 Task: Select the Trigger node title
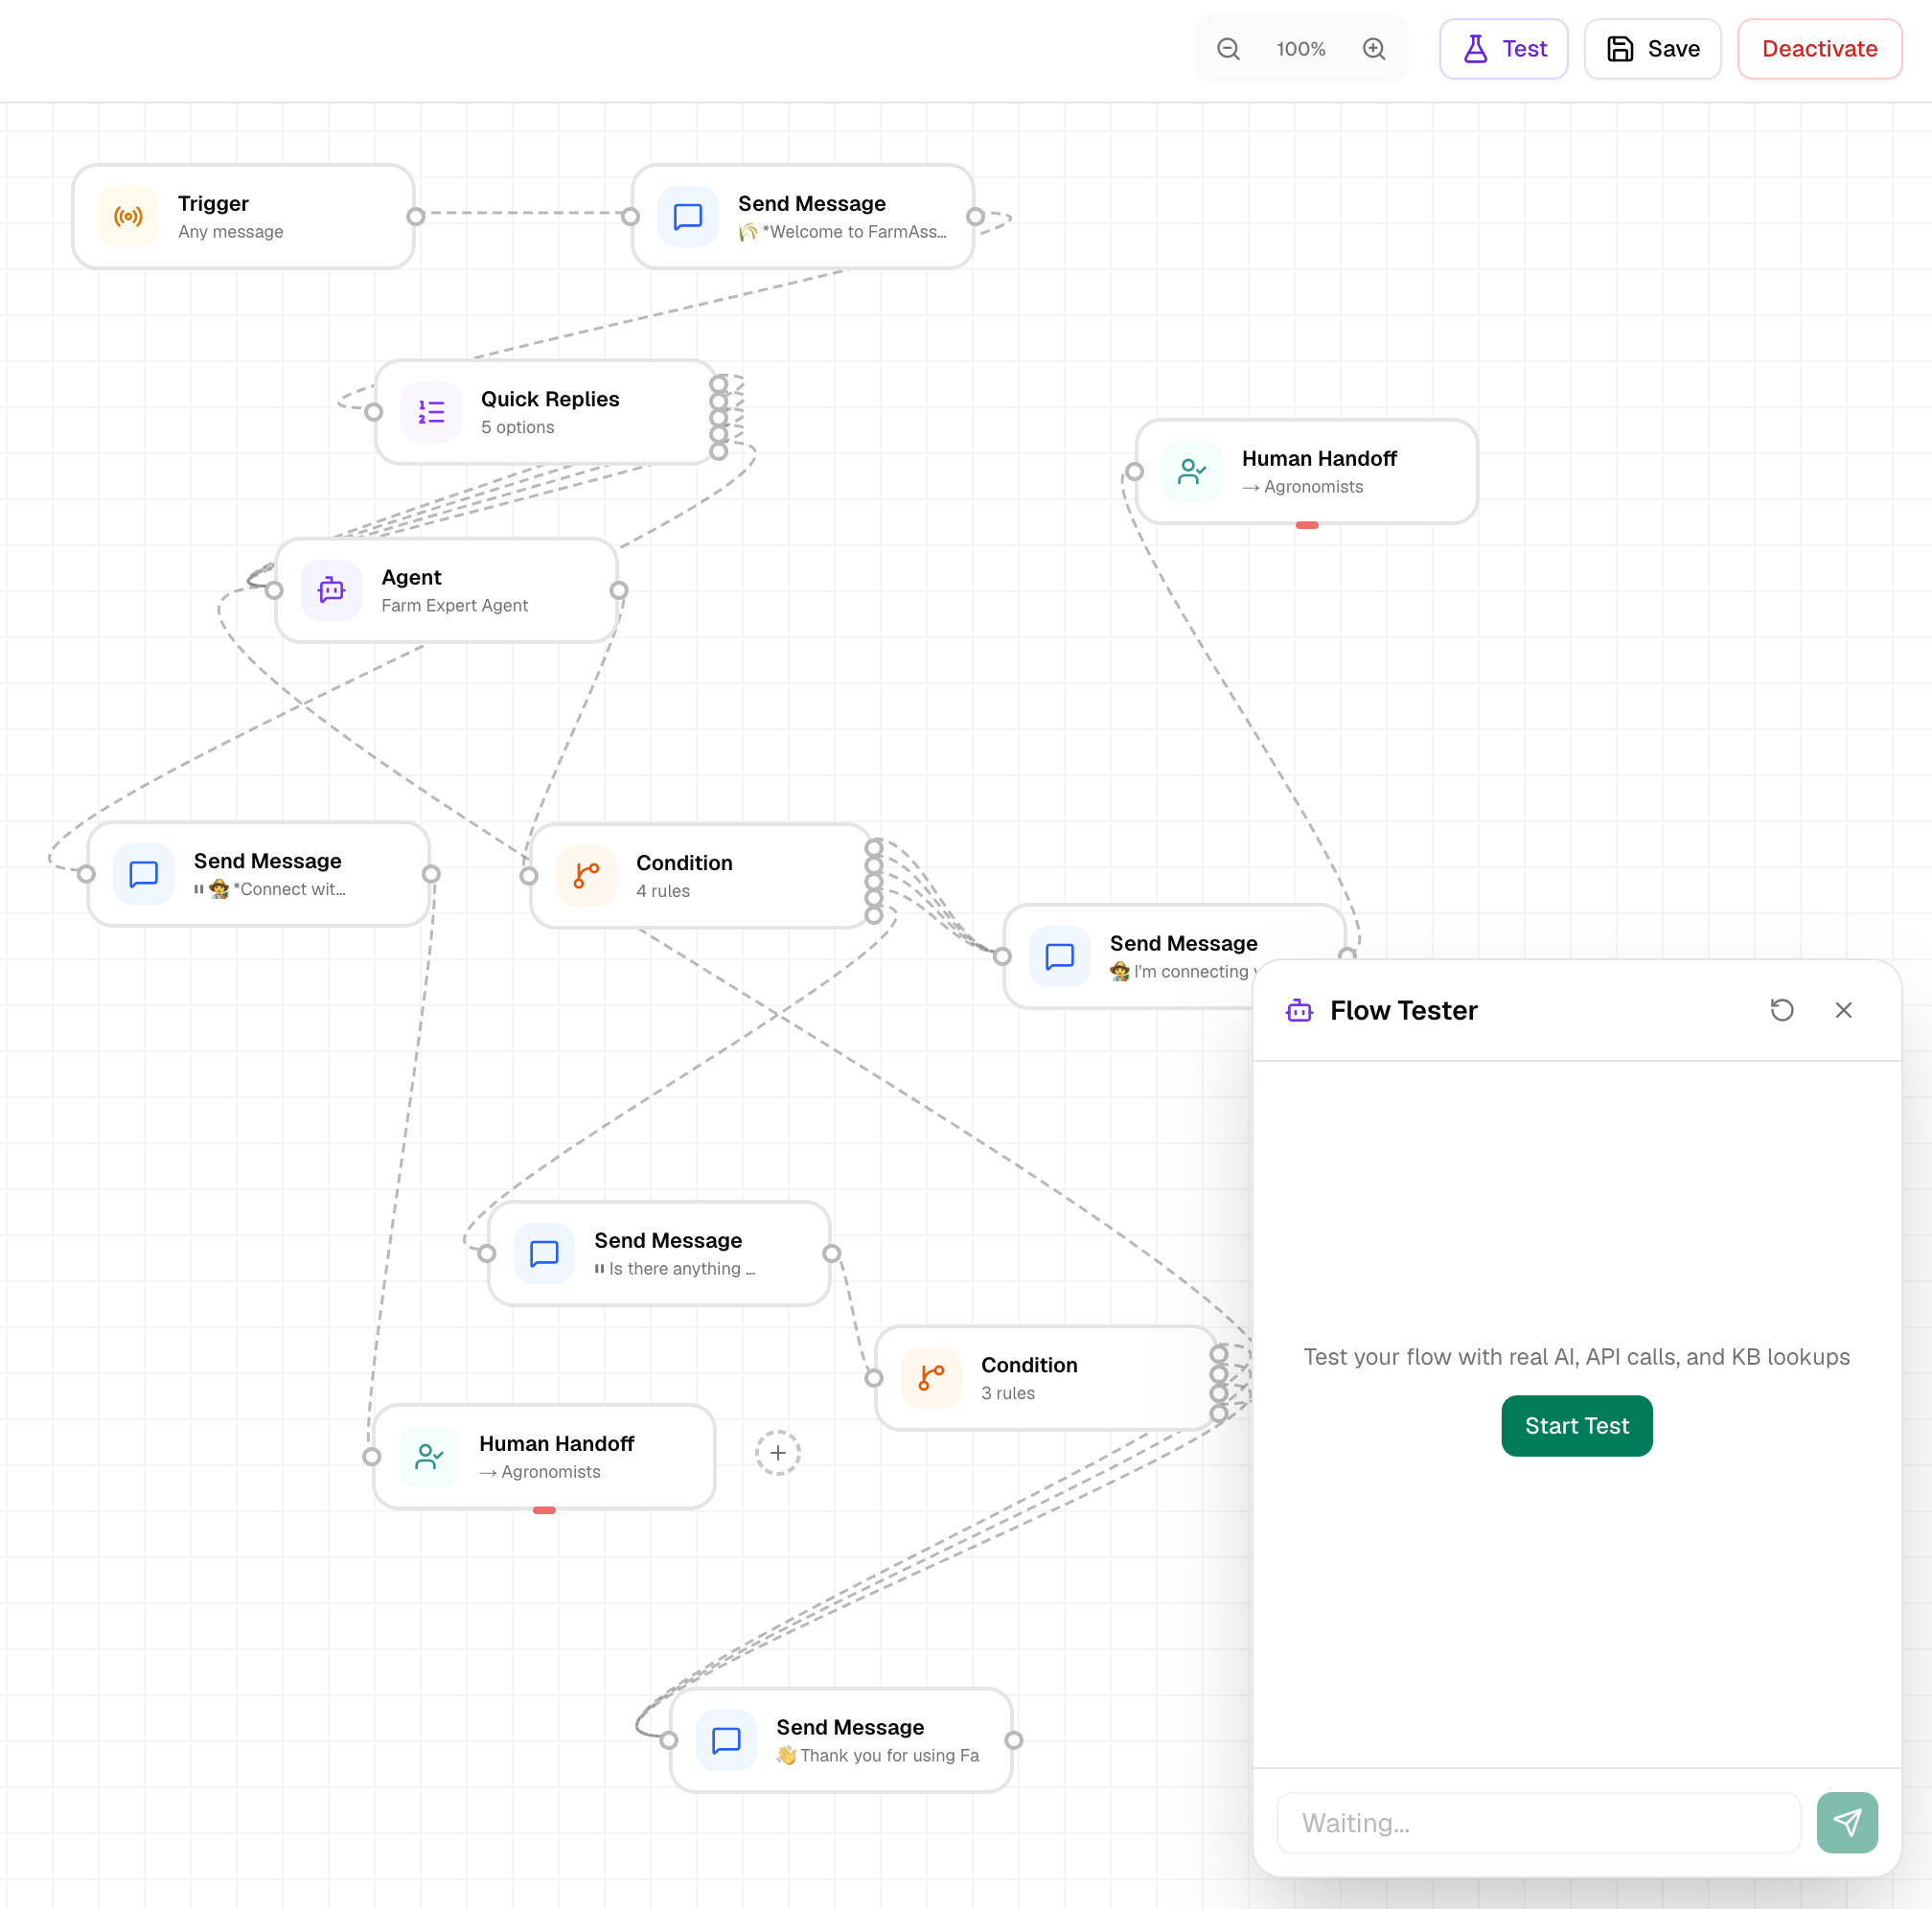213,203
